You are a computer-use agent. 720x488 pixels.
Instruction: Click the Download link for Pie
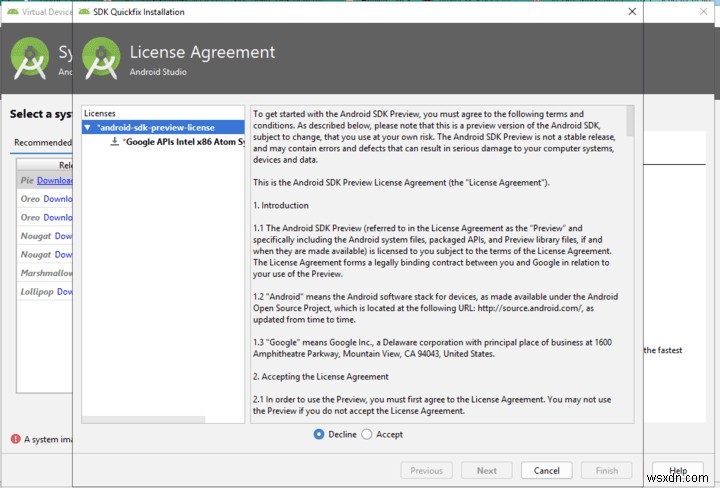pos(55,180)
